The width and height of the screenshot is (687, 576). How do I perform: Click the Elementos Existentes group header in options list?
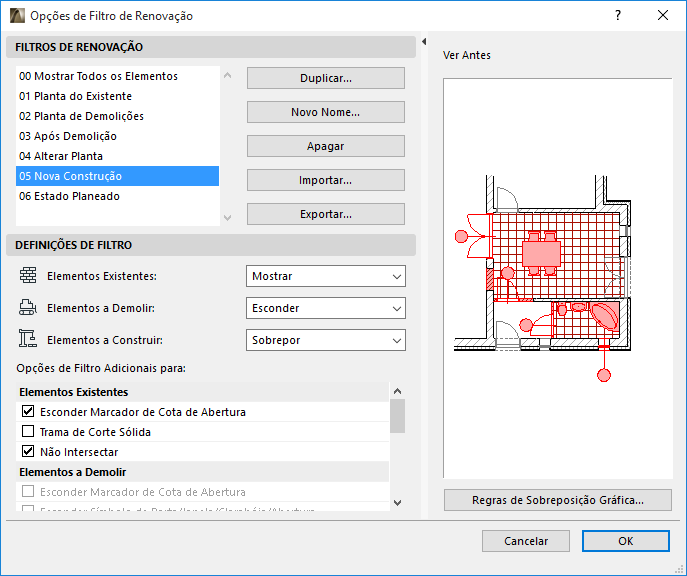pyautogui.click(x=202, y=392)
